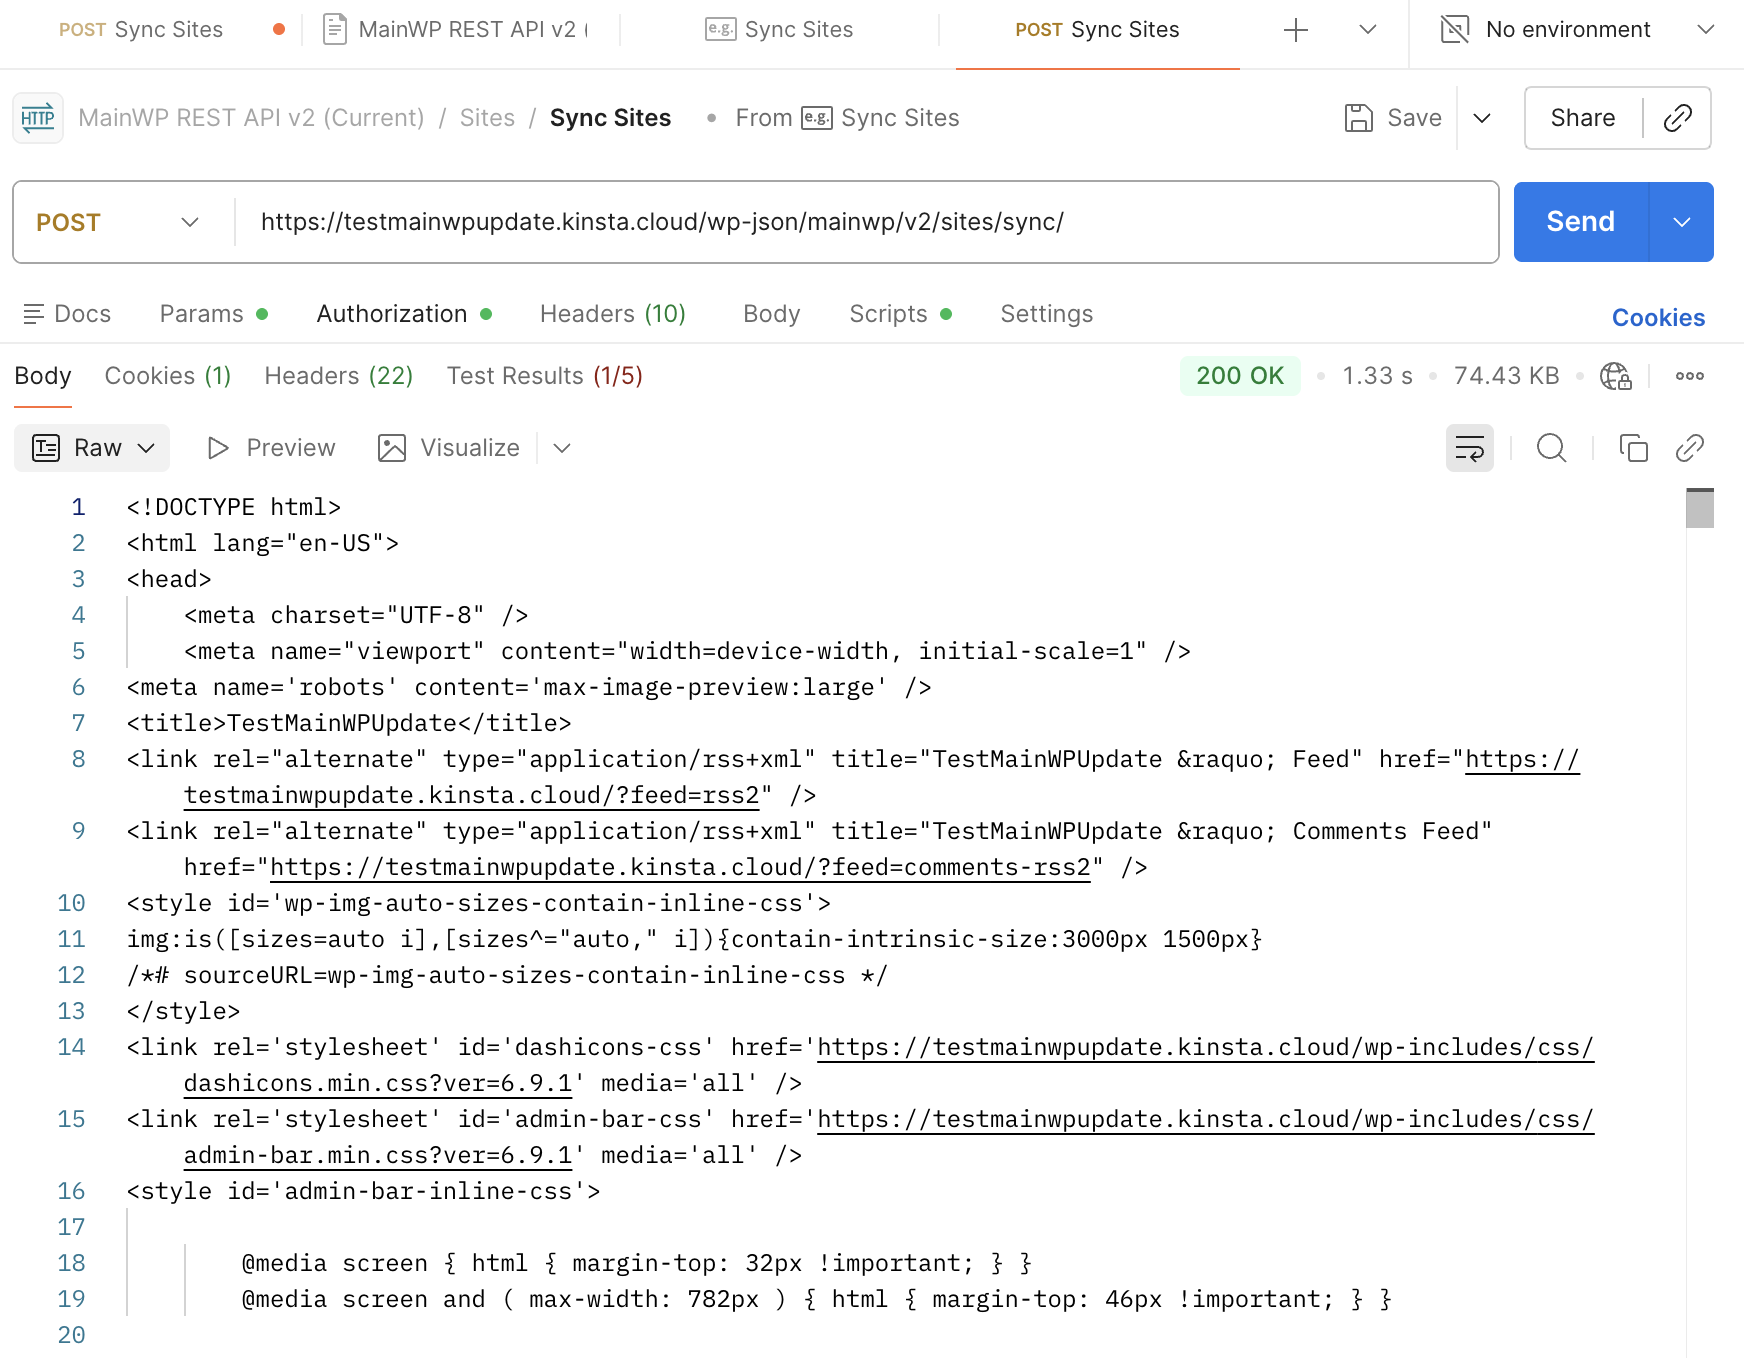Expand the Send button options arrow
Screen dimensions: 1744x1358
pyautogui.click(x=1681, y=222)
